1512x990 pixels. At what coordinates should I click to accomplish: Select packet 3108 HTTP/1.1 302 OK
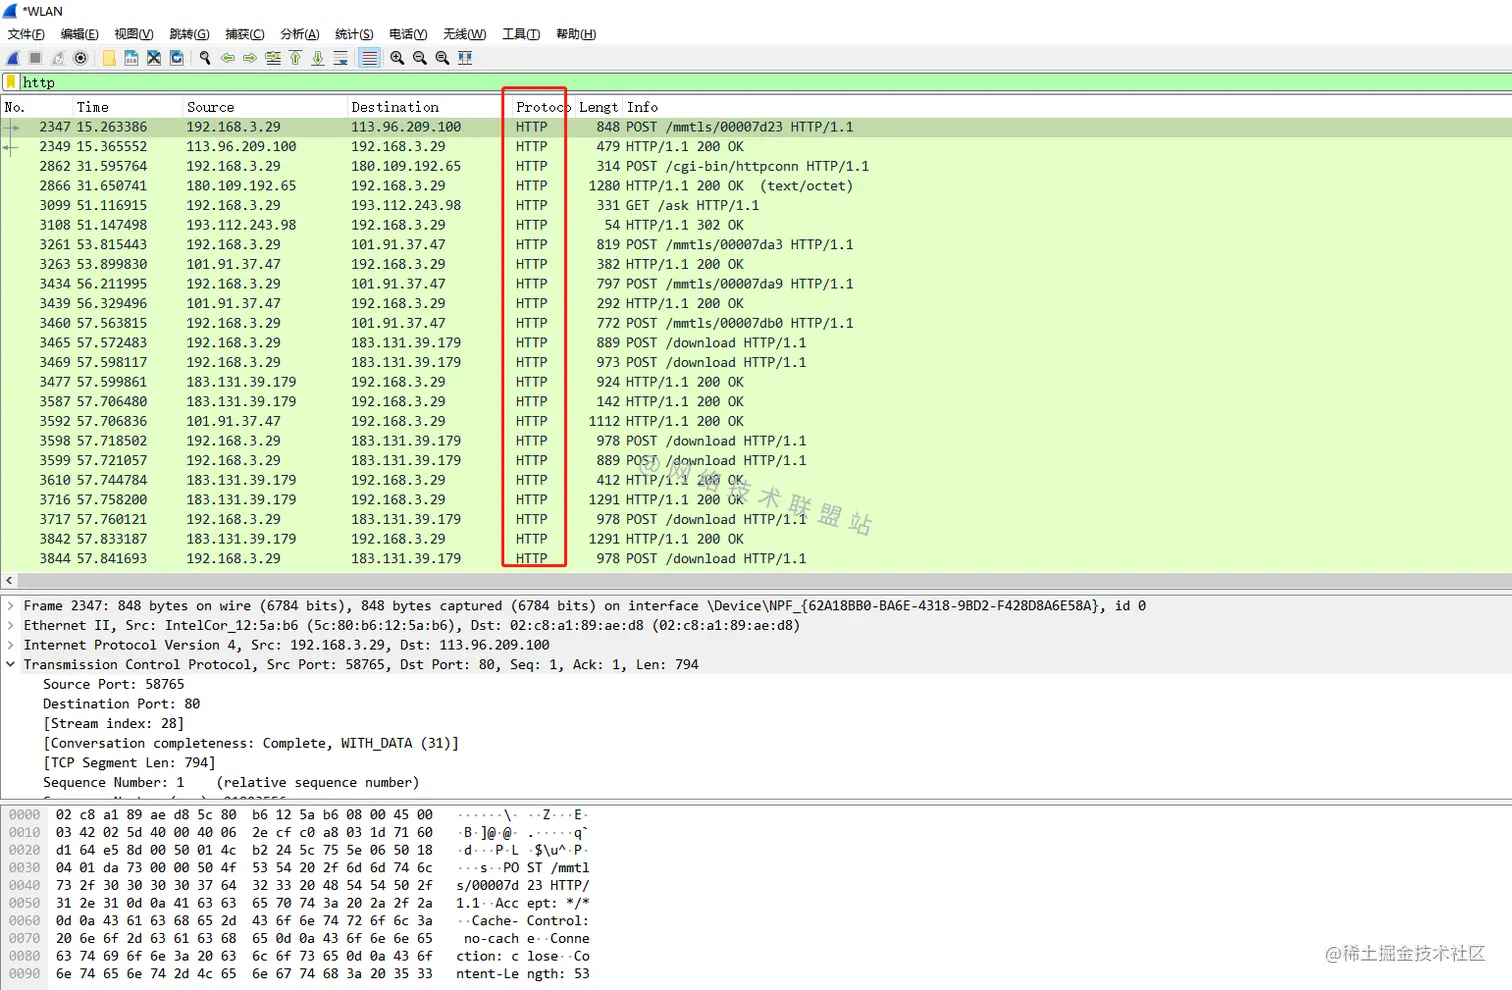[756, 225]
